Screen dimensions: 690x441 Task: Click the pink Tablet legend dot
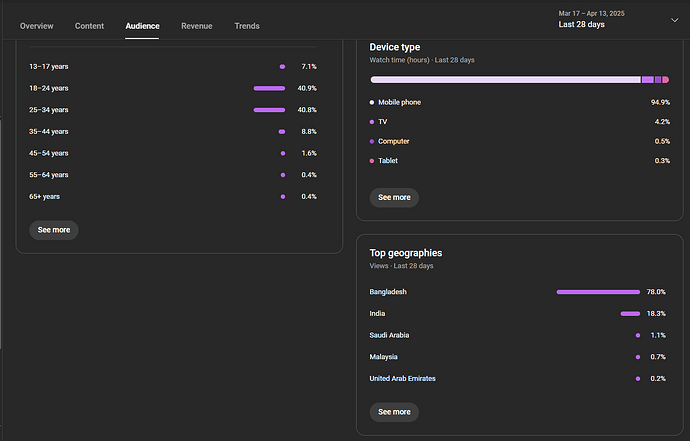(x=372, y=161)
